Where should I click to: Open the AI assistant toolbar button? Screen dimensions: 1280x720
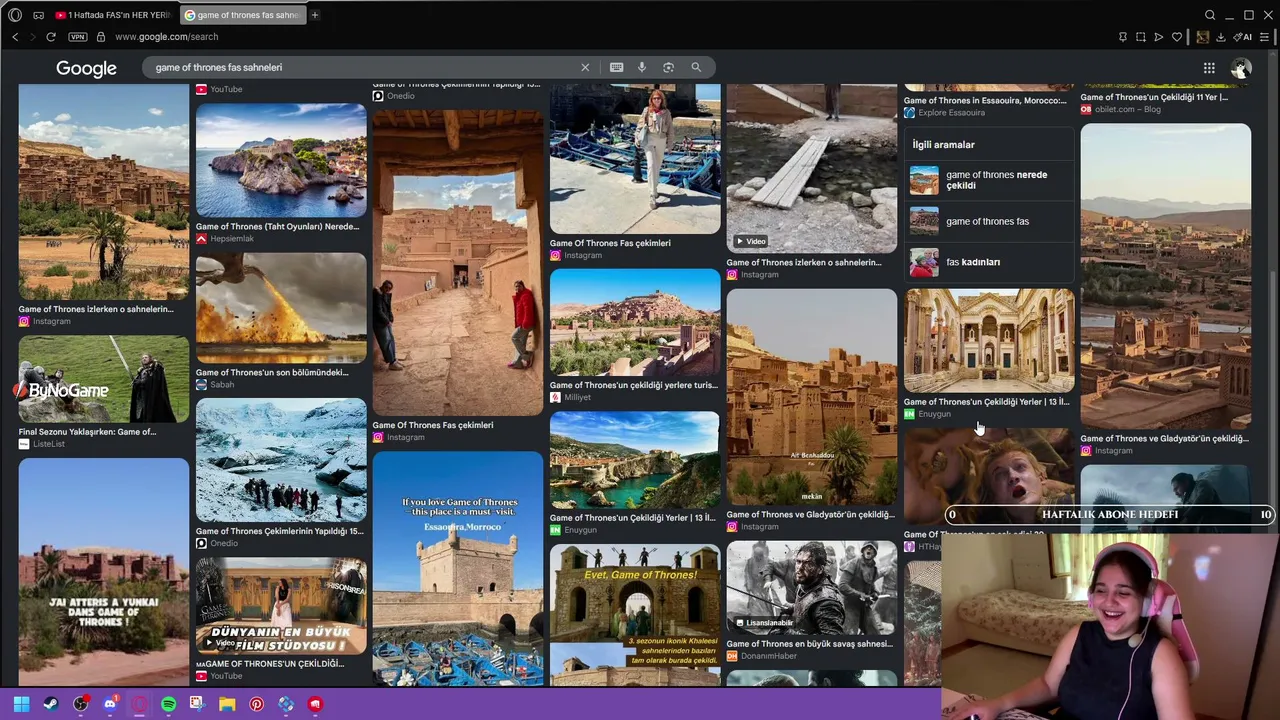pyautogui.click(x=1243, y=37)
